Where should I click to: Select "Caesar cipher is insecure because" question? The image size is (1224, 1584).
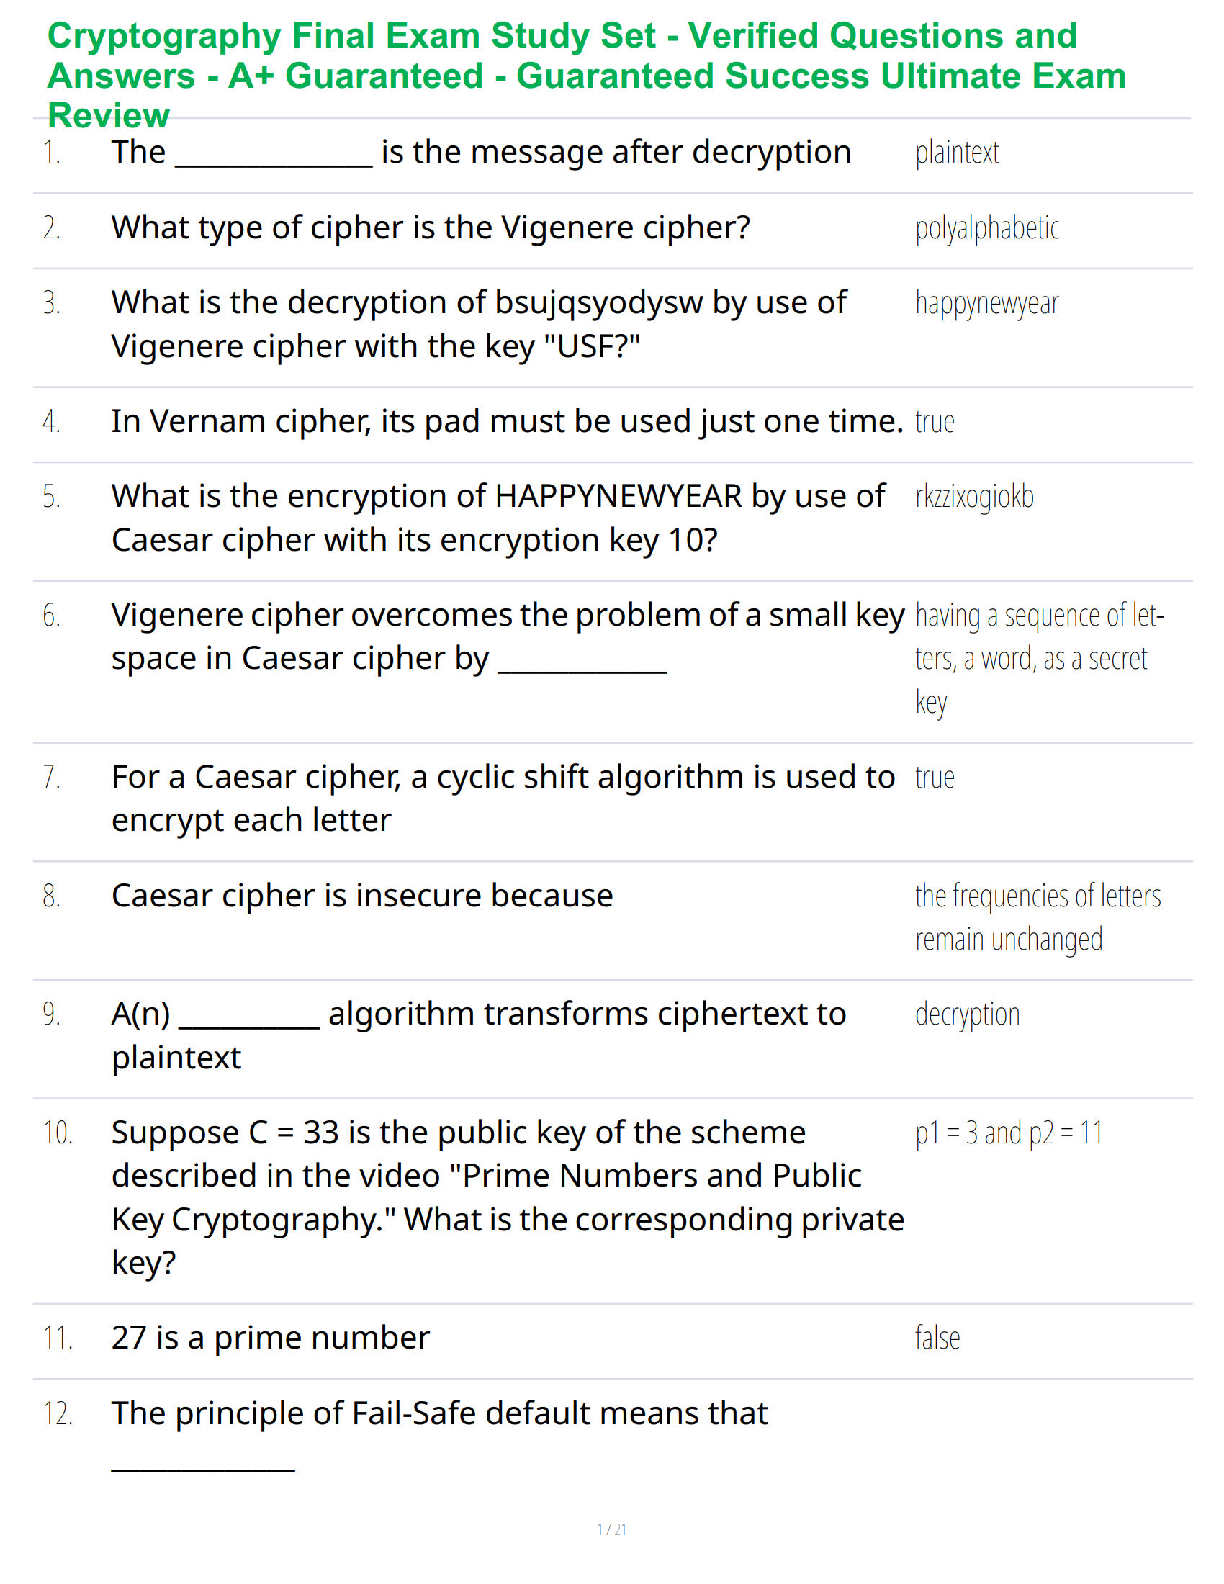[x=362, y=896]
